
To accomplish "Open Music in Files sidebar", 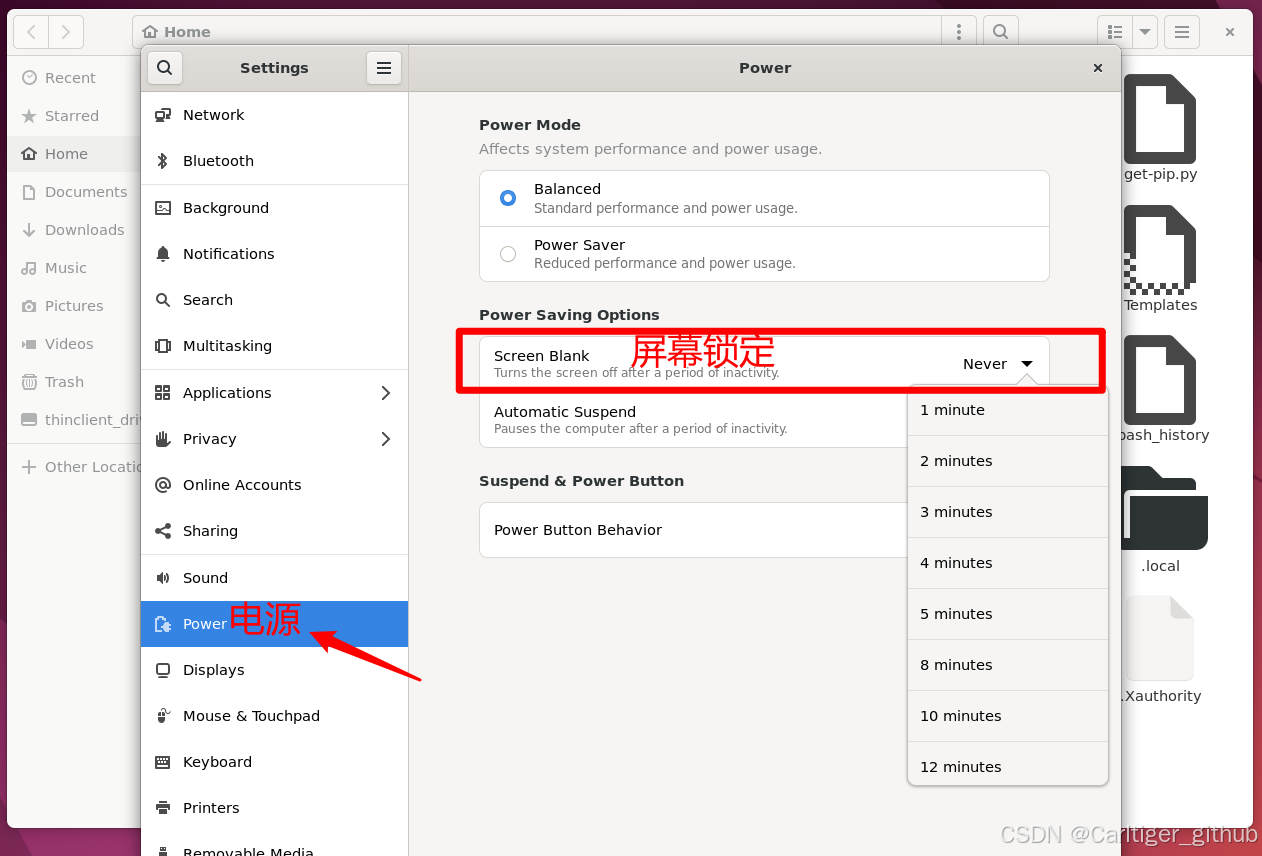I will [74, 268].
